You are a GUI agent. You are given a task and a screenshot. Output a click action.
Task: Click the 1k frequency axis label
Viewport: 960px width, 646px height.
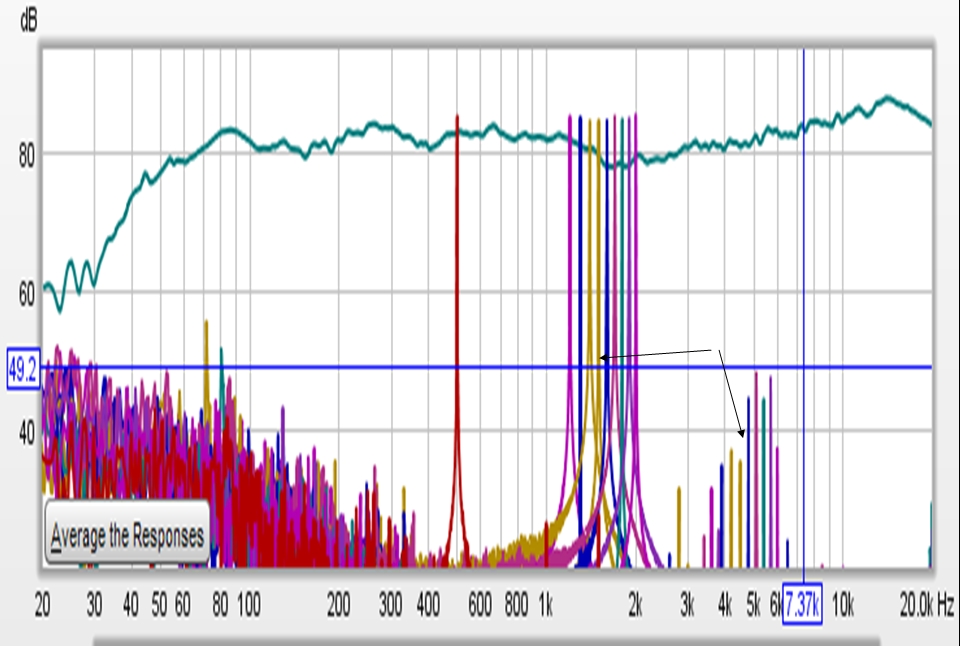pyautogui.click(x=546, y=605)
